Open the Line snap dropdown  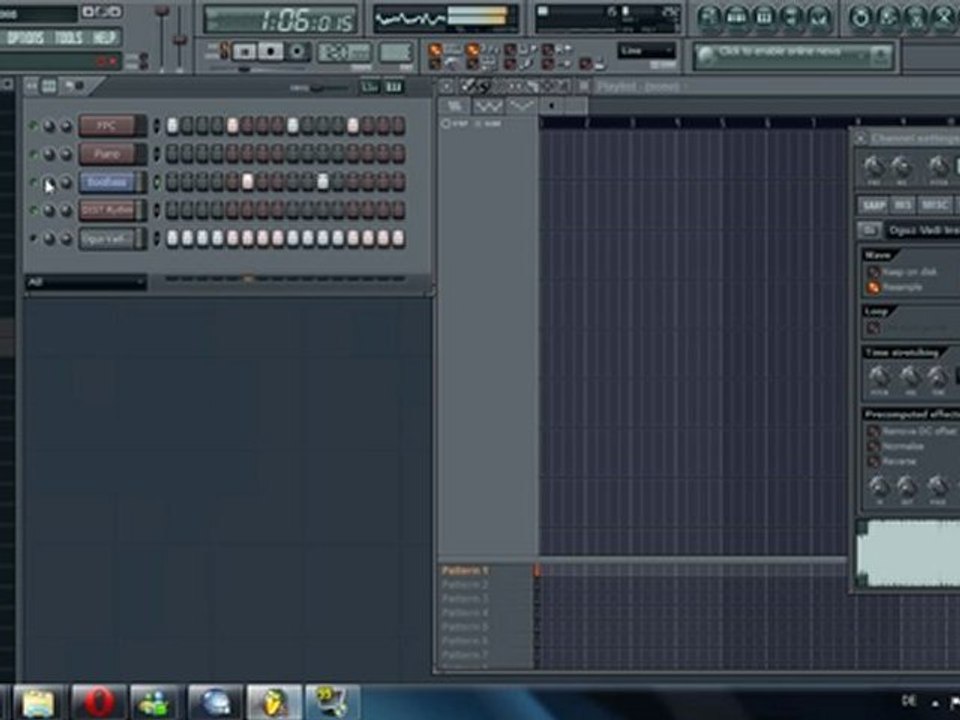point(647,51)
